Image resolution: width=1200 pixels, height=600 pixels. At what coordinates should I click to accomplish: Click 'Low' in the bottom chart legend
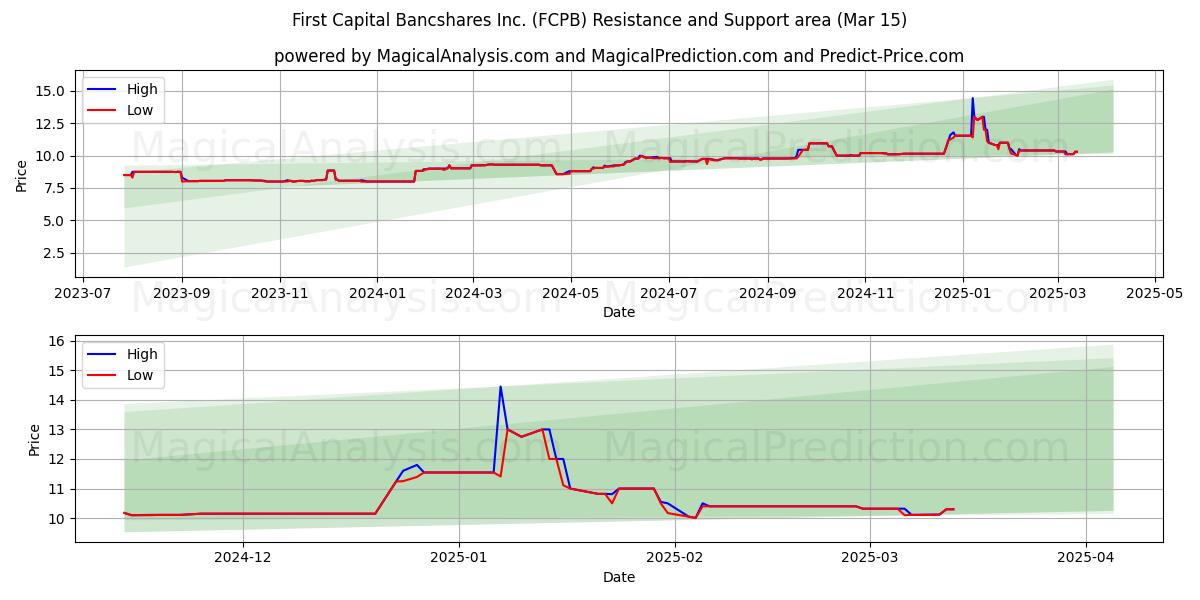coord(140,375)
